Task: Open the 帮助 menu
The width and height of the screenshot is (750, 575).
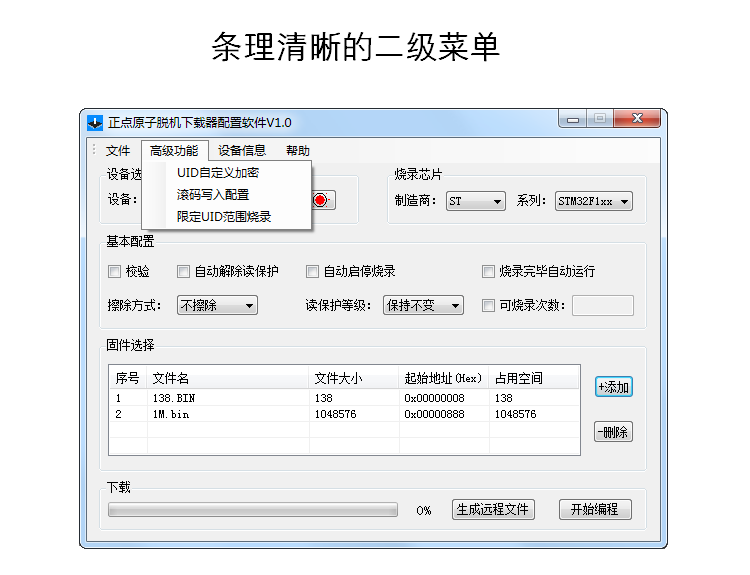Action: point(298,151)
